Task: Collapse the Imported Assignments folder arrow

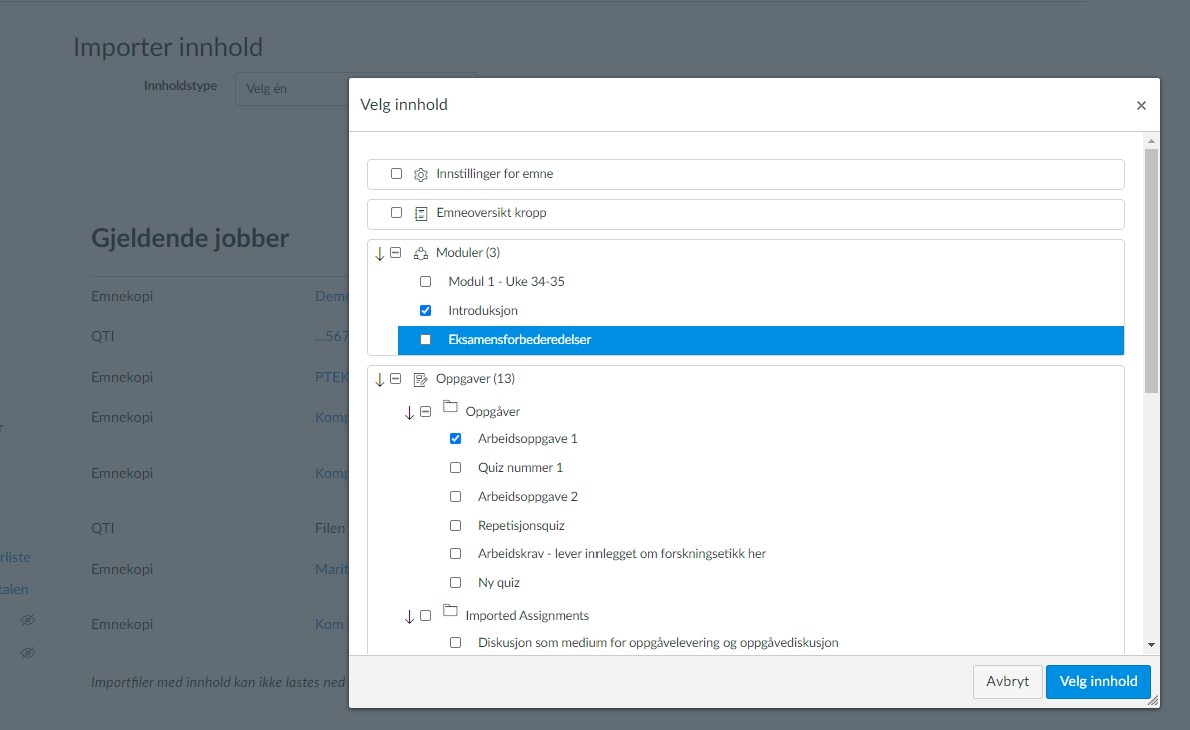Action: [409, 616]
